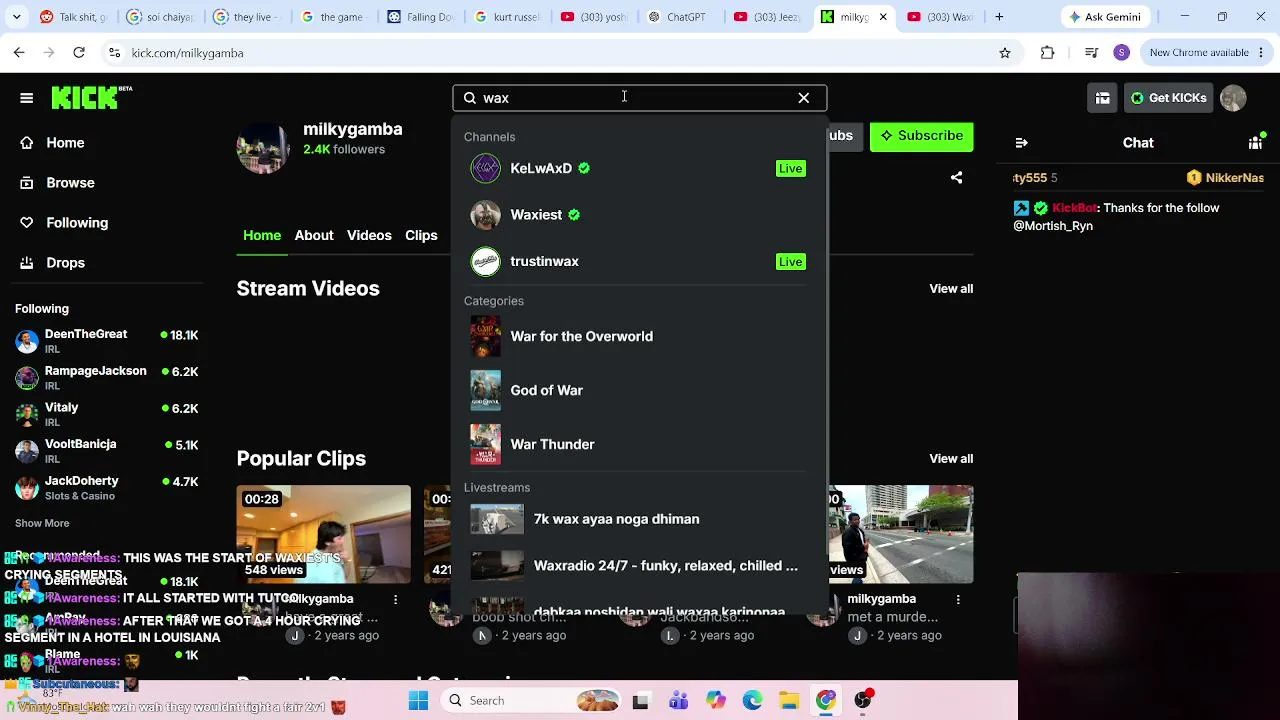Open OBS Studio from the taskbar
Viewport: 1280px width, 720px height.
[x=863, y=701]
